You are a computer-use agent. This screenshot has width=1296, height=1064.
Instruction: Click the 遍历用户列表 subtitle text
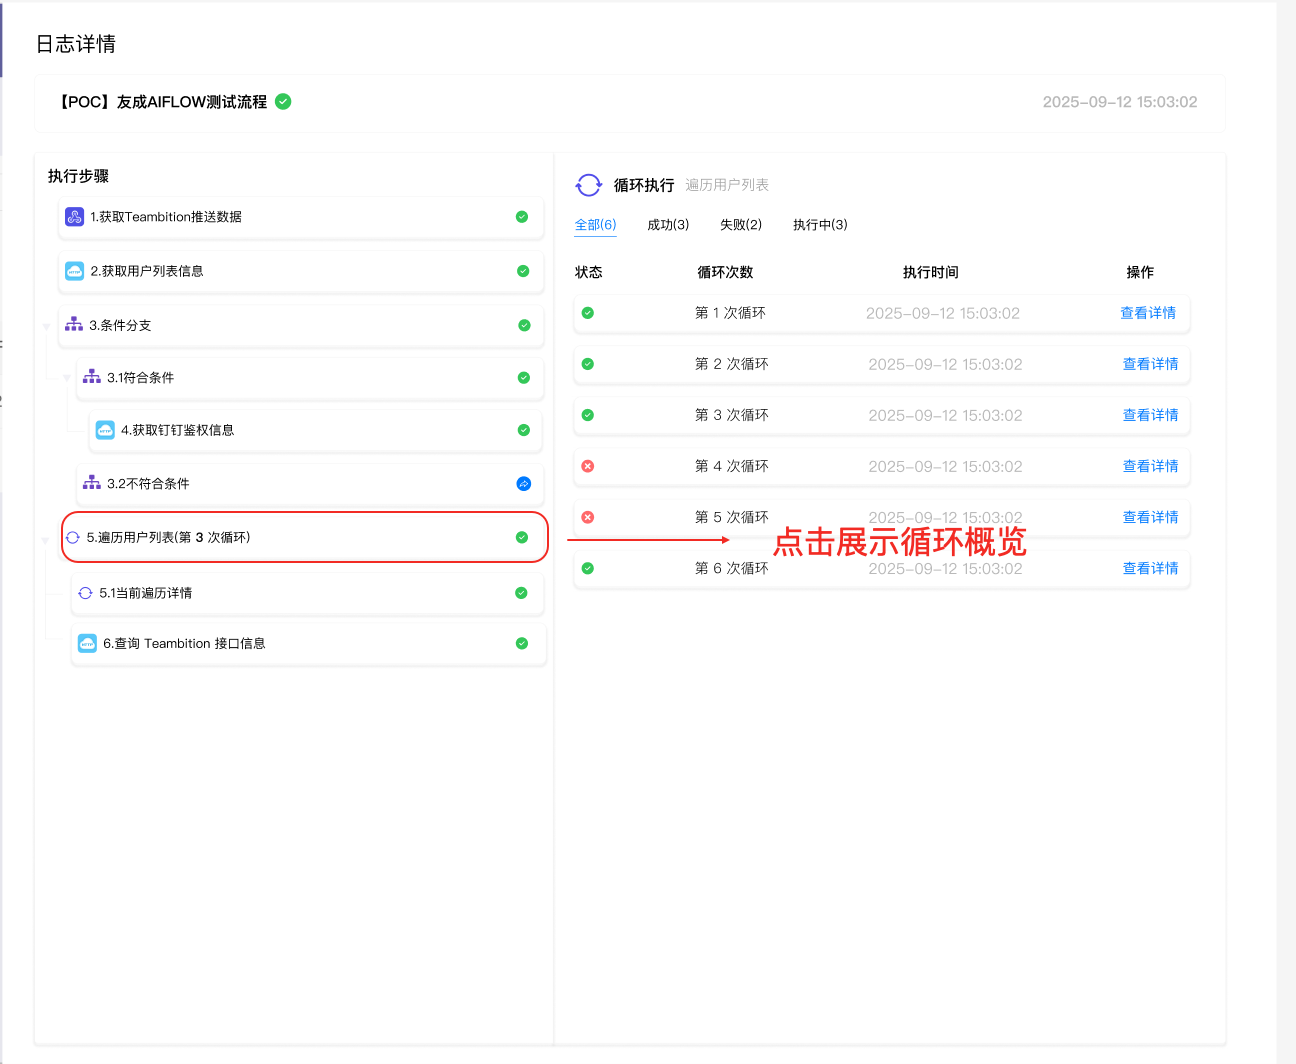727,185
